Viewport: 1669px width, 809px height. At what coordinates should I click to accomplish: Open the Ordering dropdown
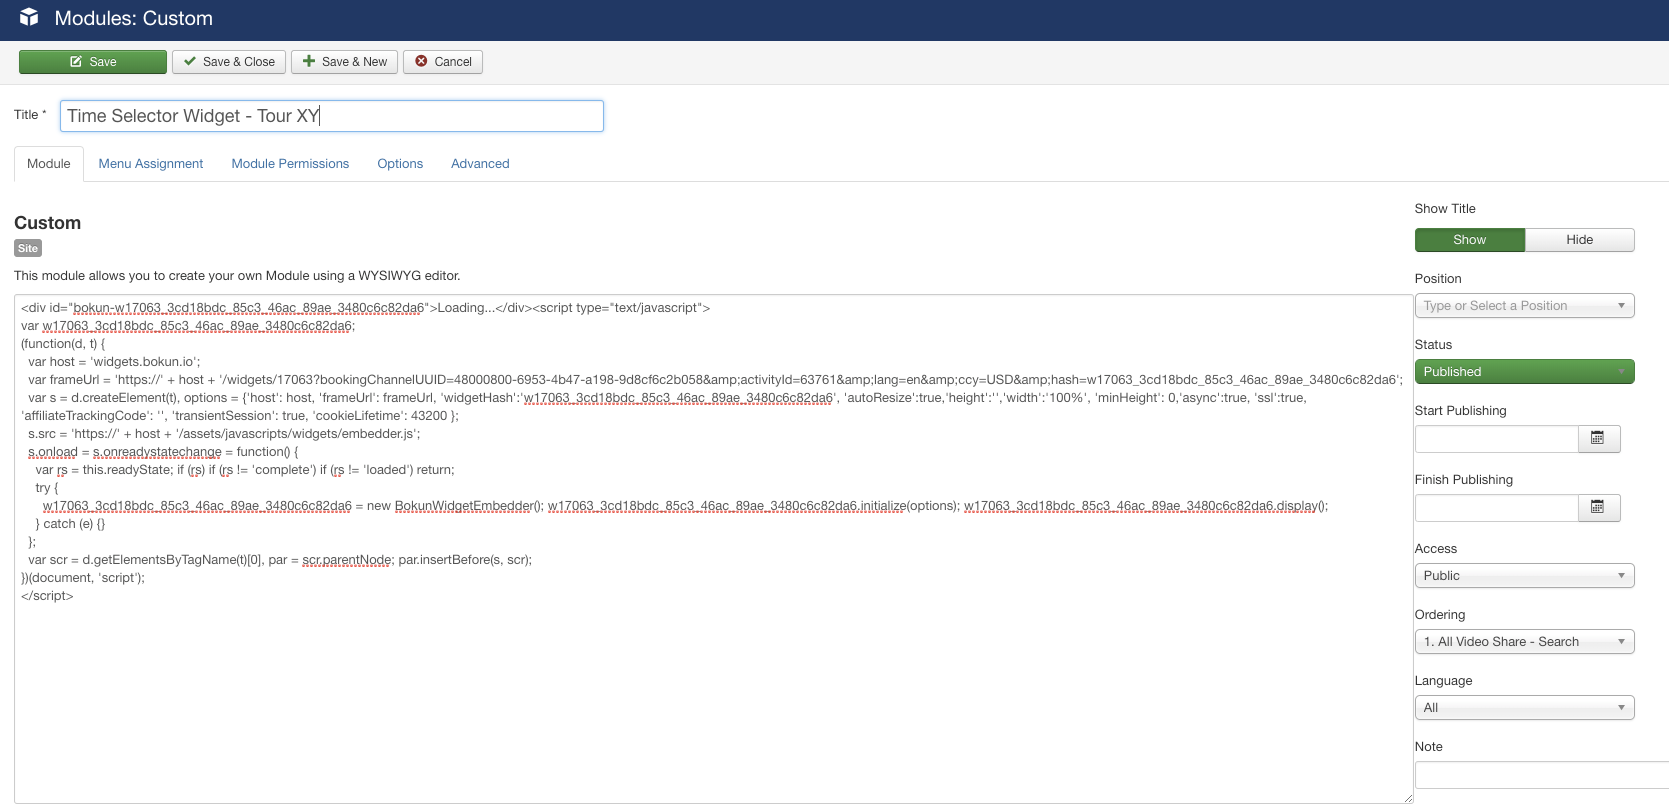[1524, 642]
